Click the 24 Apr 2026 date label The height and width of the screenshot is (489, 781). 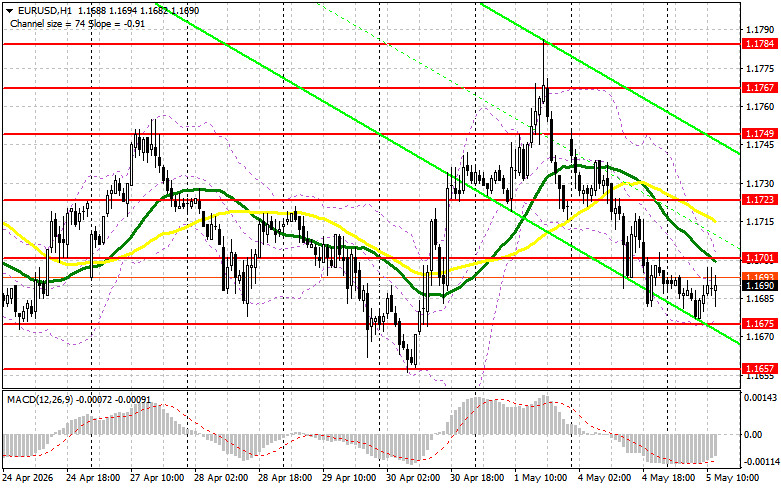[x=28, y=478]
